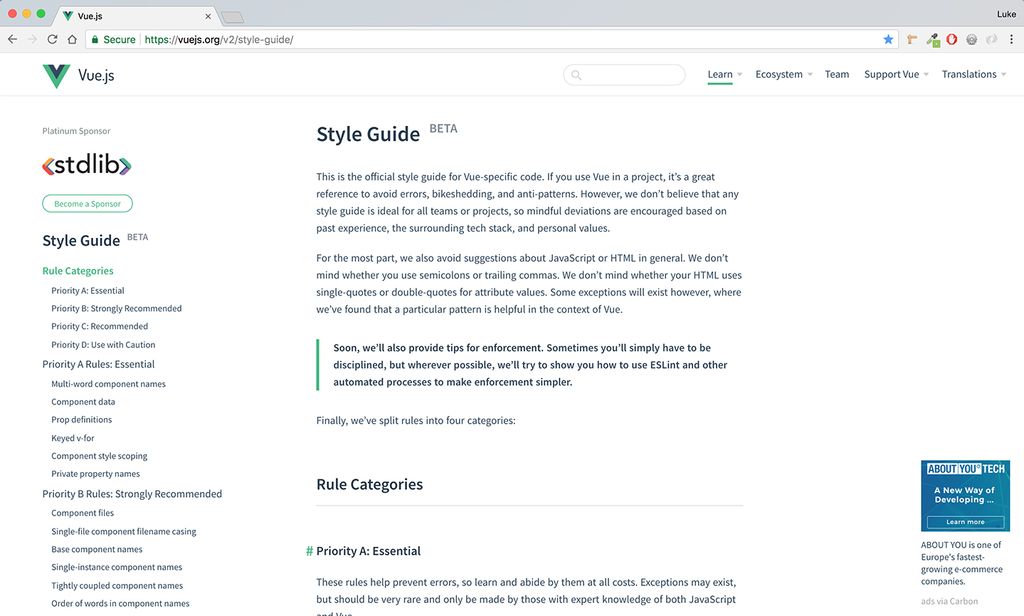Screen dimensions: 1024x616
Task: Switch to the Vue.js browser tab
Action: [x=110, y=15]
